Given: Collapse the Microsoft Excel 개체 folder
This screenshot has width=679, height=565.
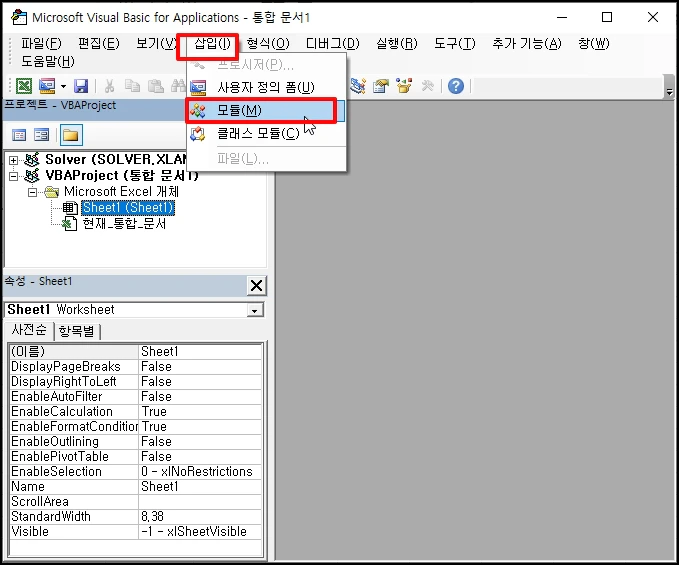Looking at the screenshot, I should tap(32, 192).
